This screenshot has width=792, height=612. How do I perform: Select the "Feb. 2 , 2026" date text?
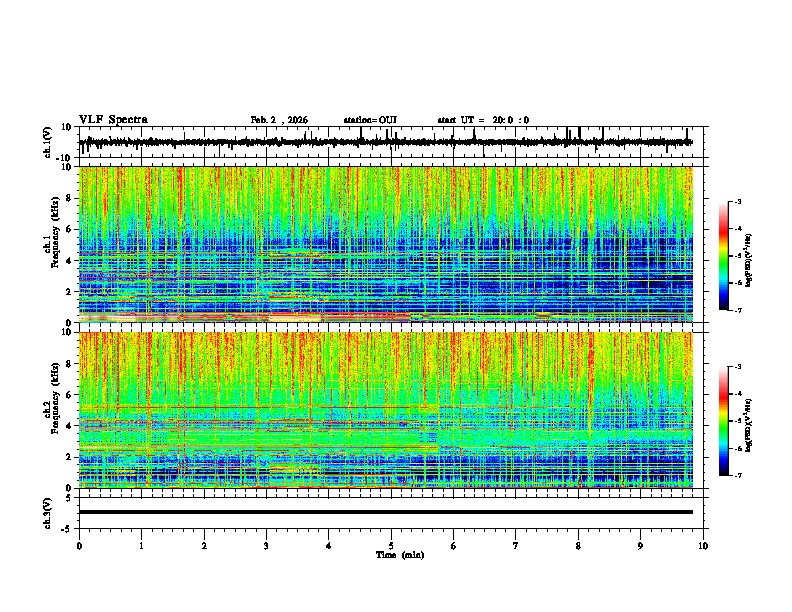point(279,120)
